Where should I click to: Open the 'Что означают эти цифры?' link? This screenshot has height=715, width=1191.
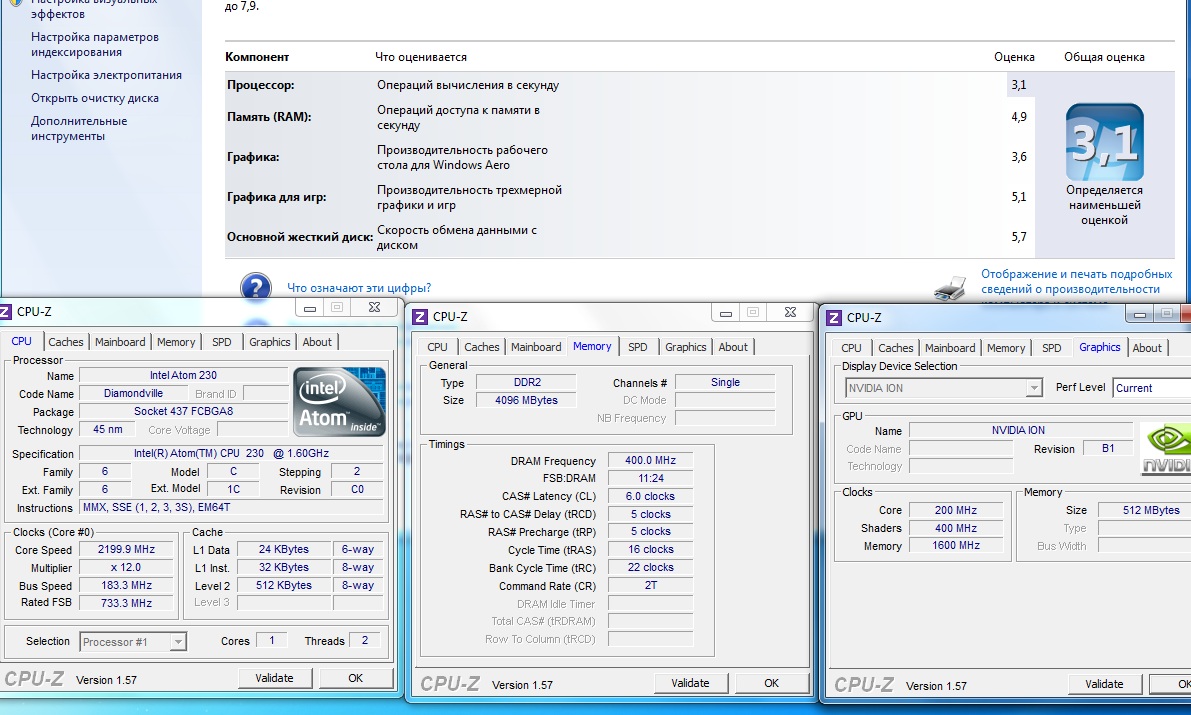point(359,288)
